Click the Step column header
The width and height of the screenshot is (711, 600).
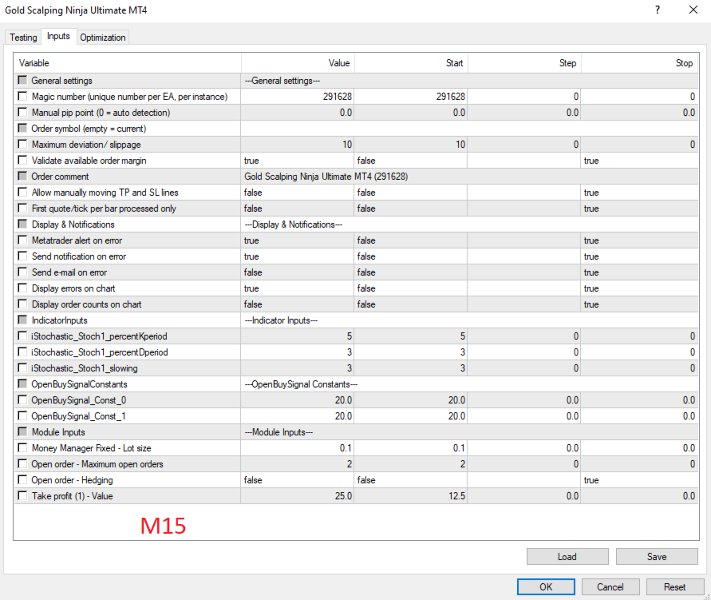(525, 63)
